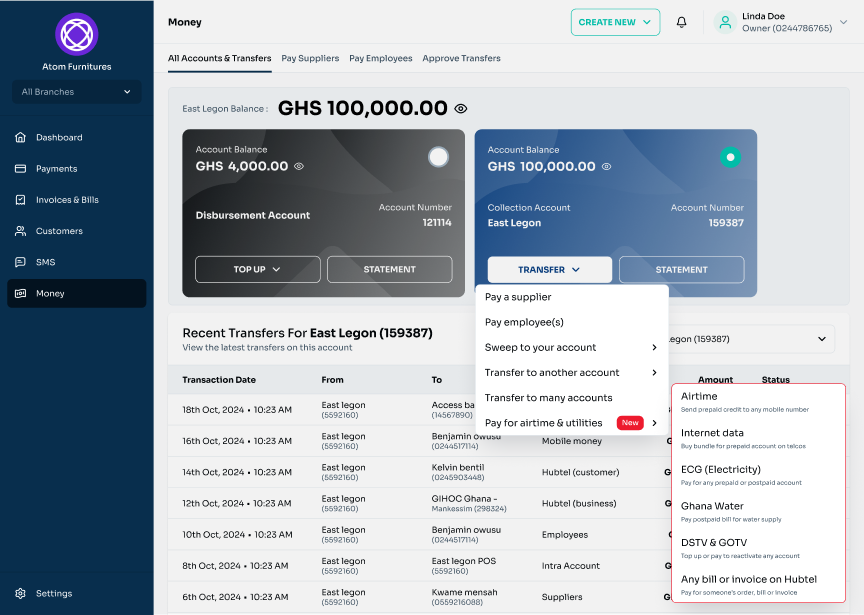864x615 pixels.
Task: Select ECG (Electricity) bill option
Action: 721,470
